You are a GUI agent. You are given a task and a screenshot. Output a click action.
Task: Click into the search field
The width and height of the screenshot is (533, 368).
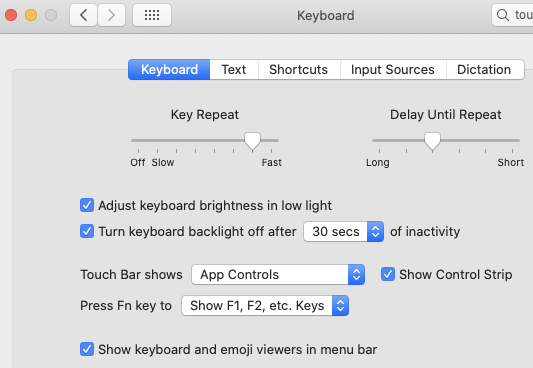512,15
